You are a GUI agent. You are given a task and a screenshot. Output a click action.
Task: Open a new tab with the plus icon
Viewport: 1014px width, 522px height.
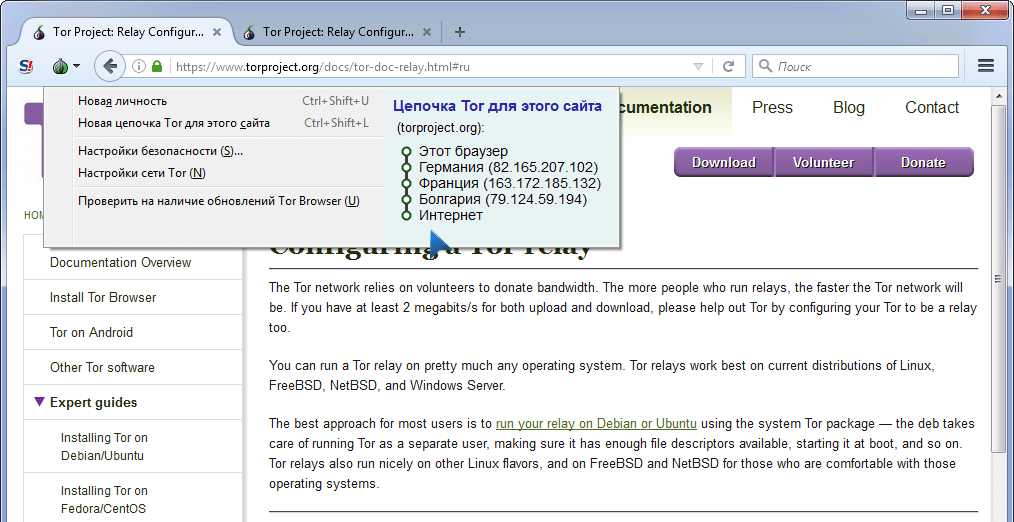coord(460,32)
